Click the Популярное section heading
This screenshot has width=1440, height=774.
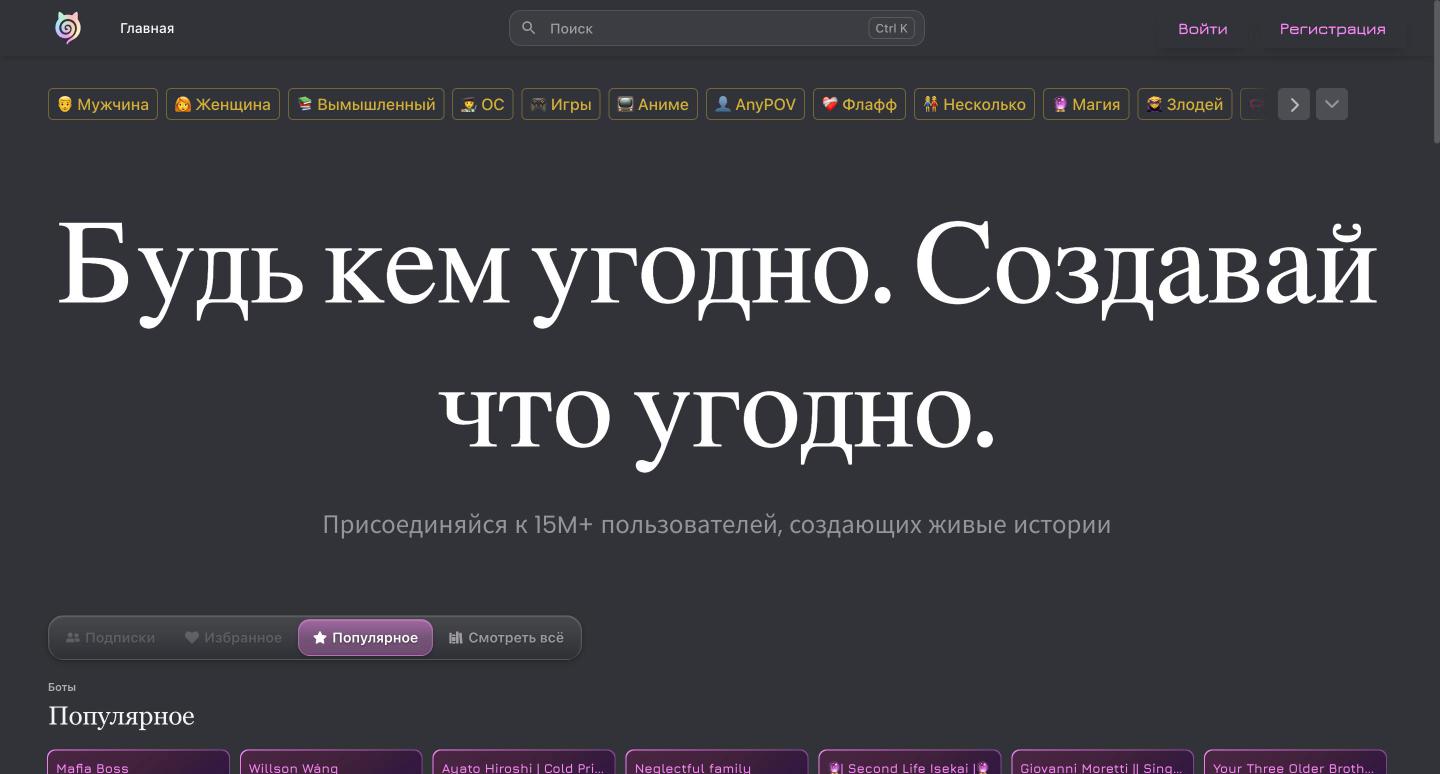121,716
